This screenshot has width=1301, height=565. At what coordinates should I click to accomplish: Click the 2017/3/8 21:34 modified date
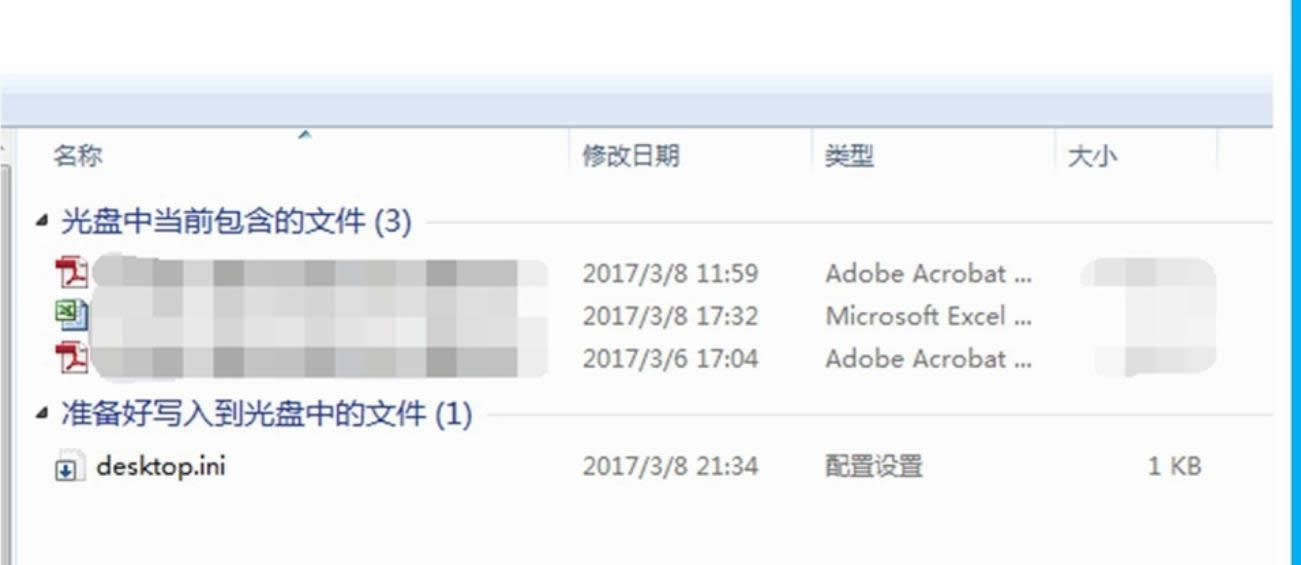(670, 466)
